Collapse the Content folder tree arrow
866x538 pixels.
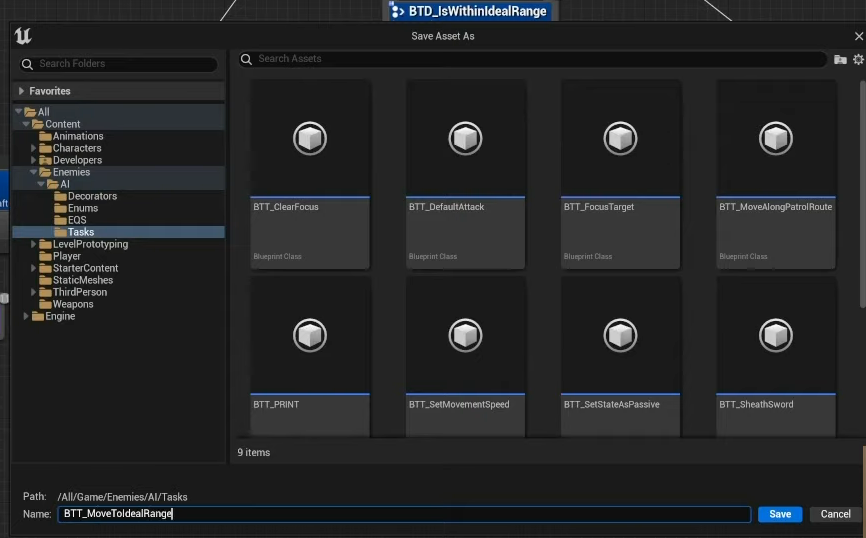27,124
